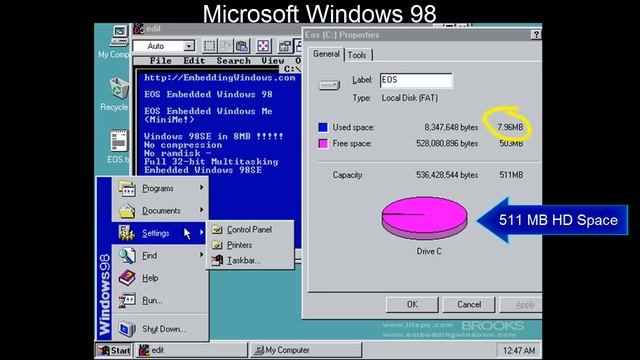Click the drive icon beside Label
This screenshot has height=360, width=640.
[x=329, y=85]
